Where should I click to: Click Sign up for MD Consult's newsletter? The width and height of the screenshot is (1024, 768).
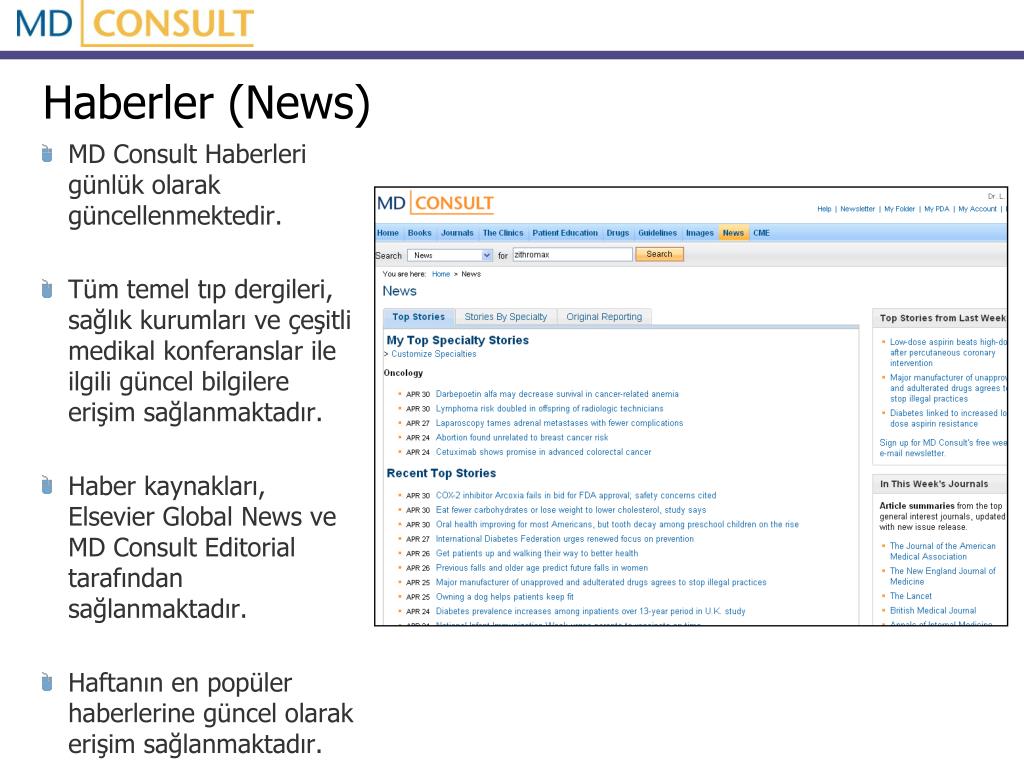(x=943, y=448)
